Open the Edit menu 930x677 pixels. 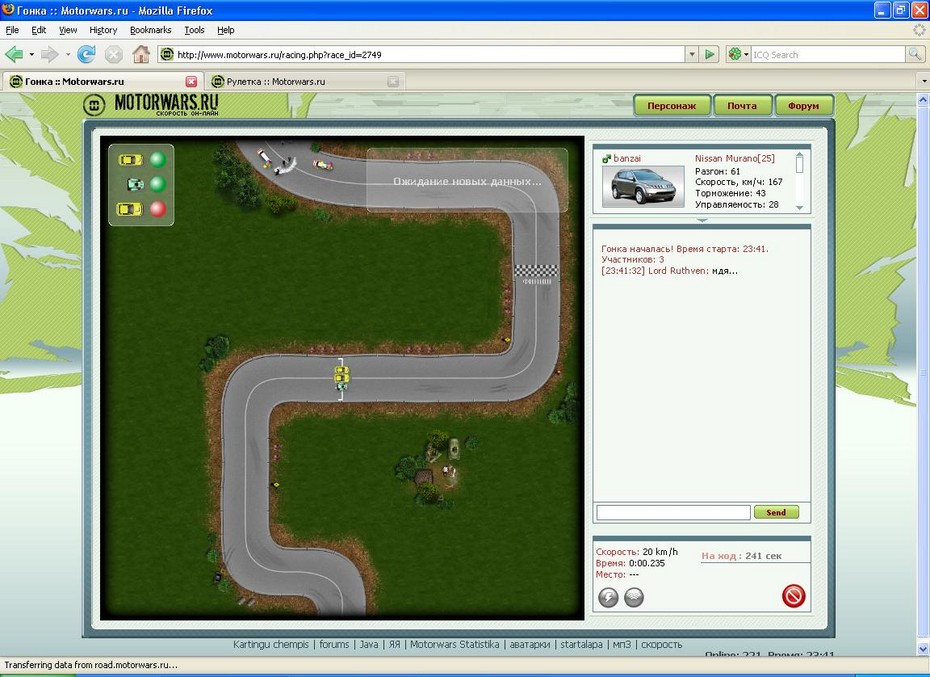(x=39, y=30)
